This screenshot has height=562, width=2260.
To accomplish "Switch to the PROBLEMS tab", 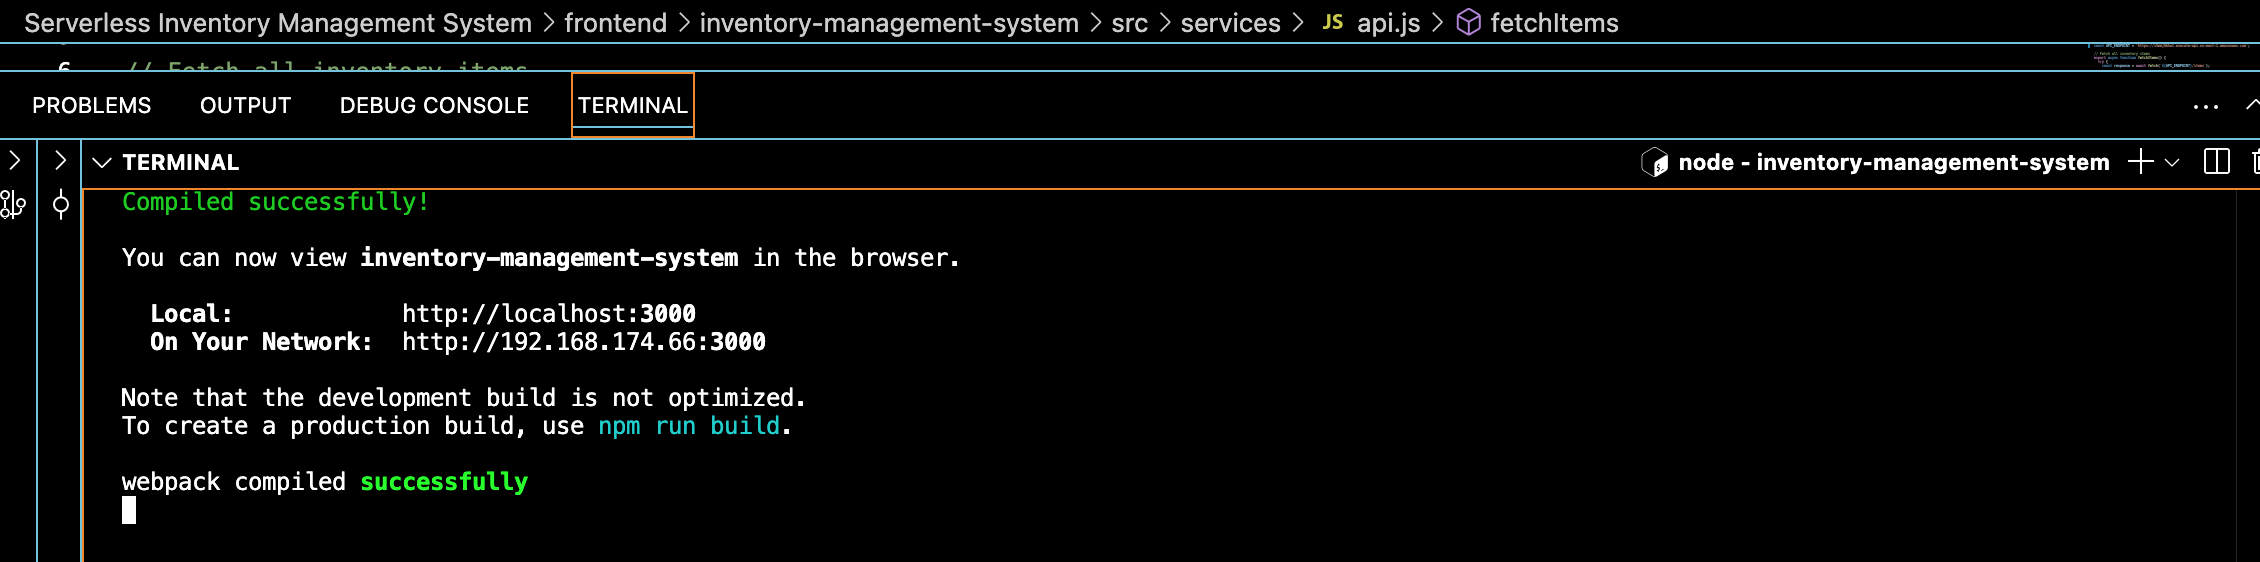I will [91, 105].
